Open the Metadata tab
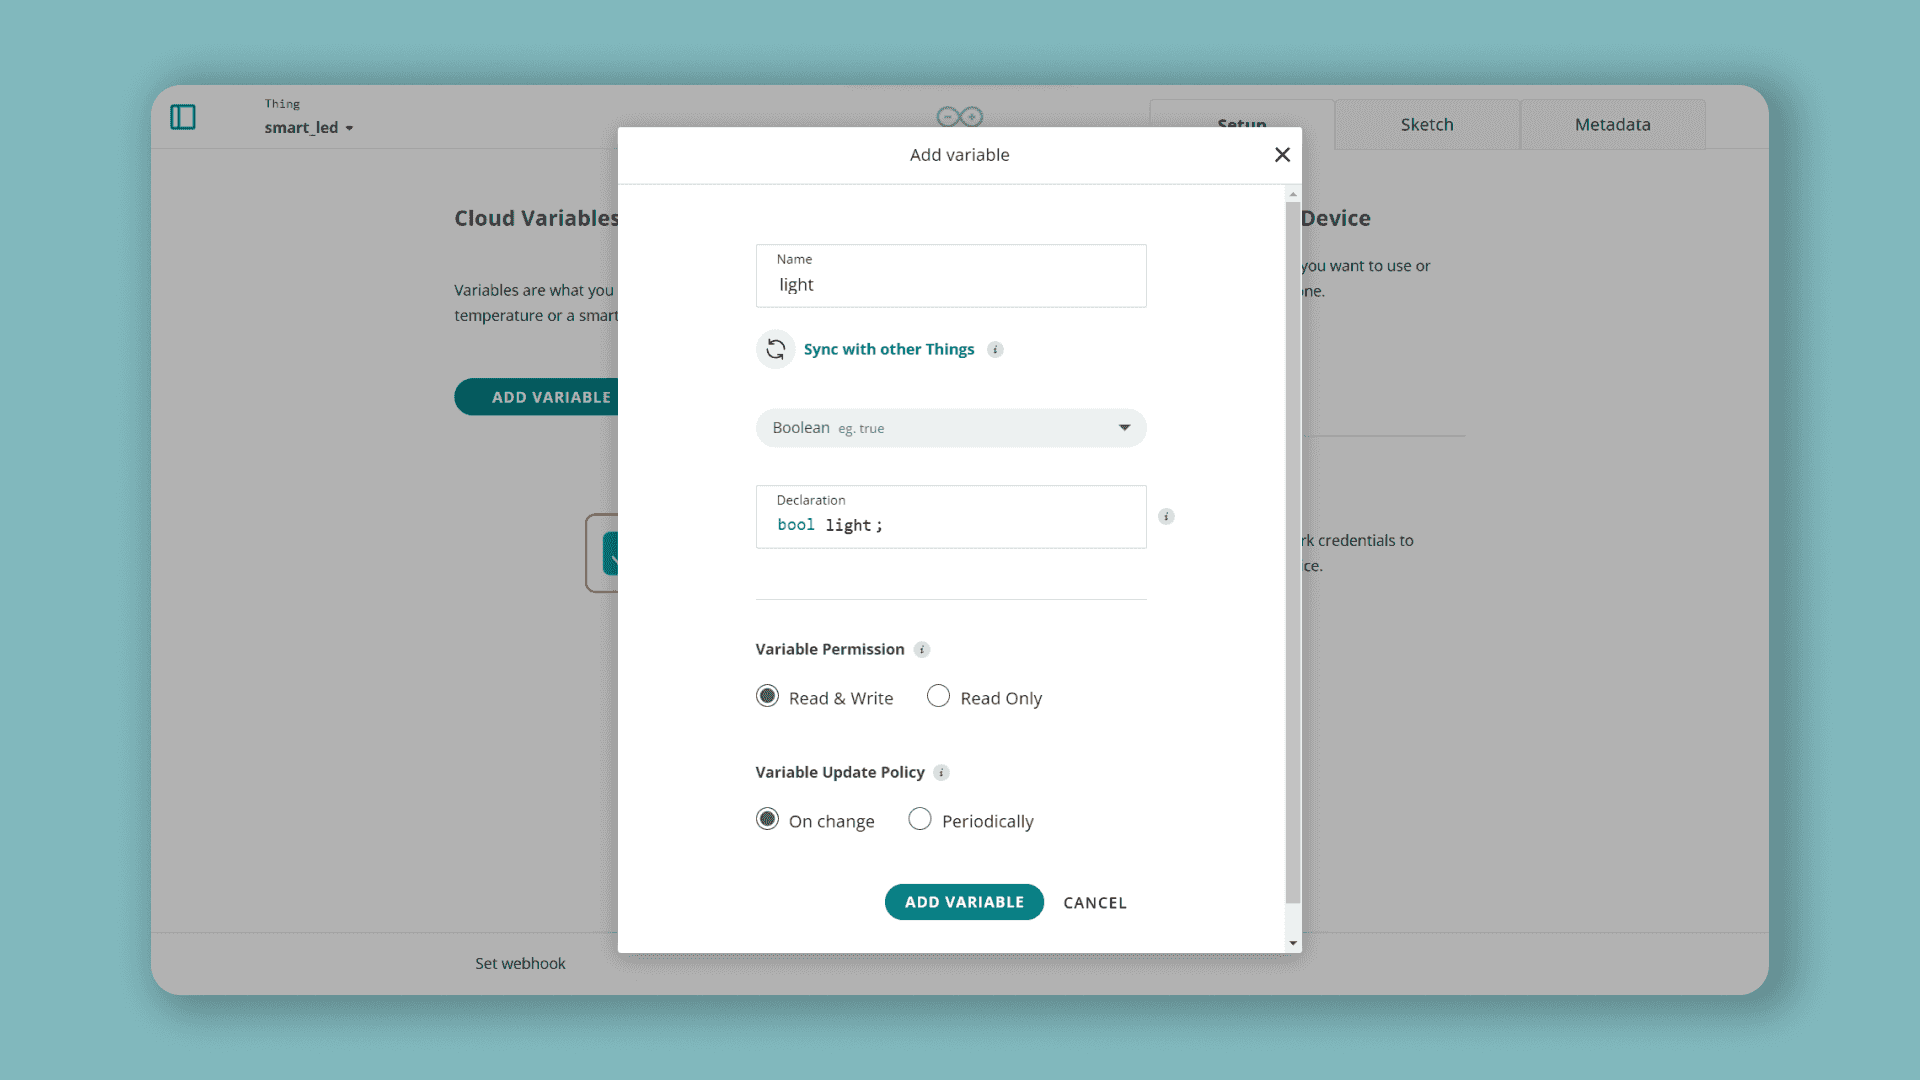This screenshot has width=1920, height=1080. point(1612,125)
